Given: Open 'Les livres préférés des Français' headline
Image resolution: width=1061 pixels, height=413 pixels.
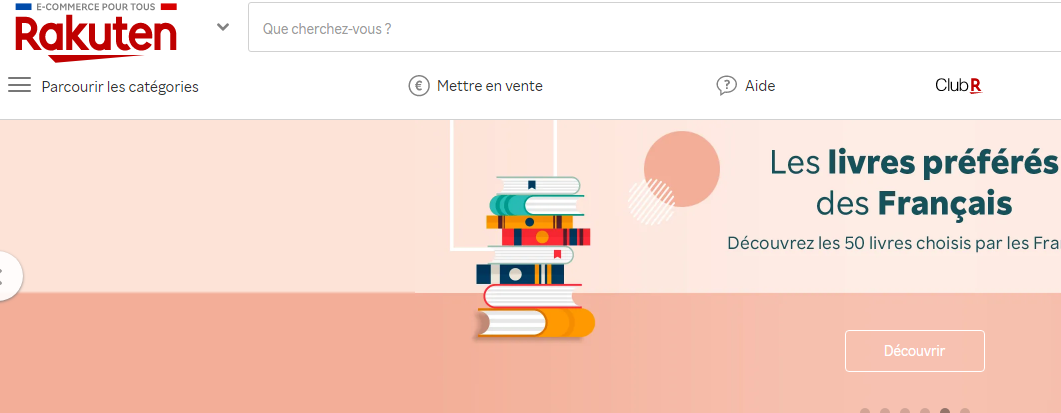Looking at the screenshot, I should 915,183.
